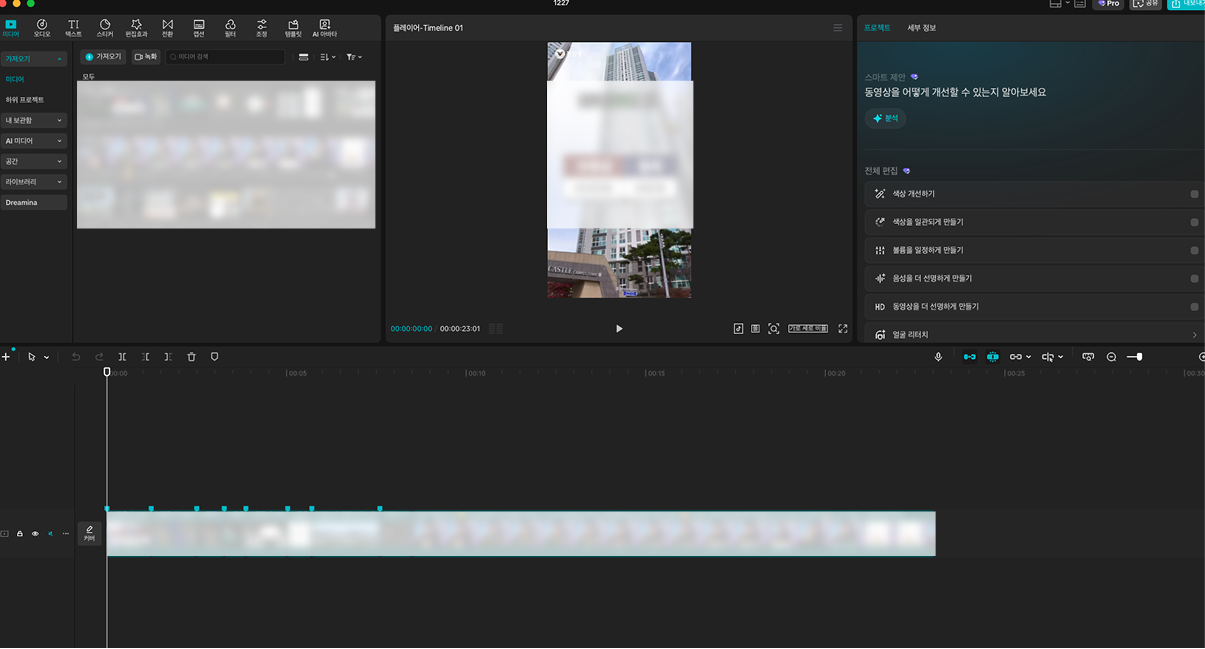The width and height of the screenshot is (1205, 649).
Task: Click the 녹화 record button
Action: (145, 57)
